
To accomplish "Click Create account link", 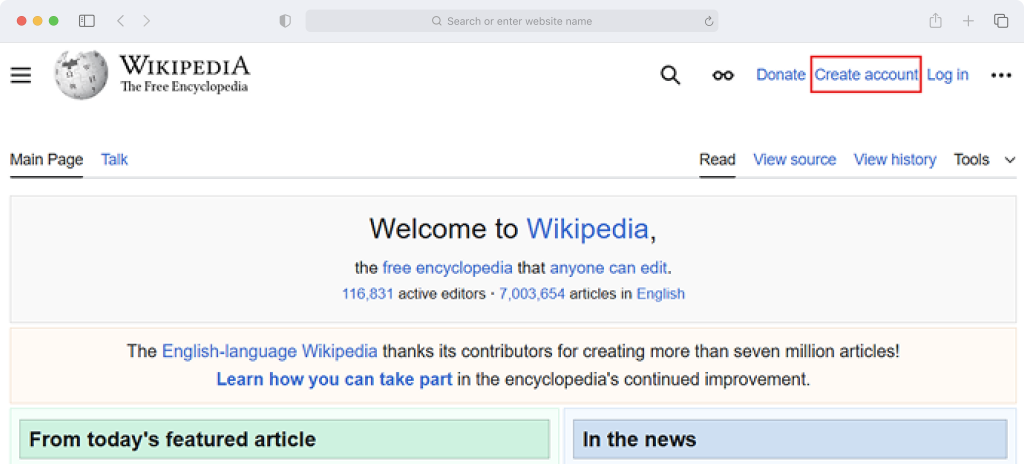I will coord(866,75).
